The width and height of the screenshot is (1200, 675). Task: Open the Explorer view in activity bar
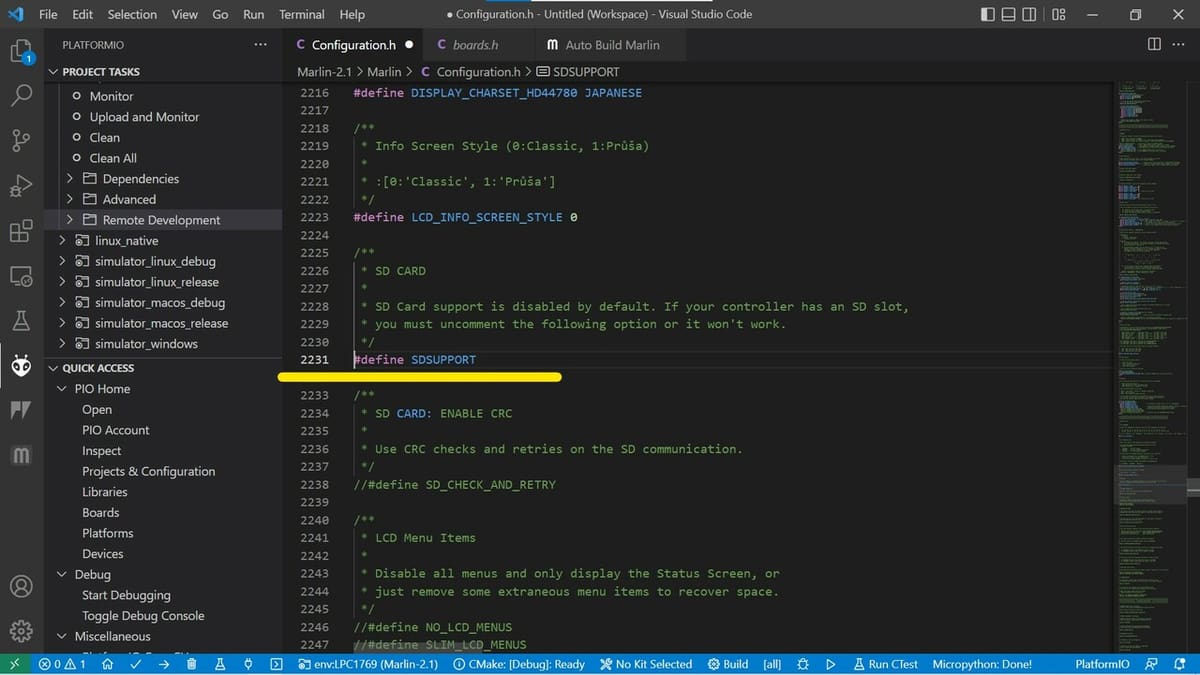21,51
